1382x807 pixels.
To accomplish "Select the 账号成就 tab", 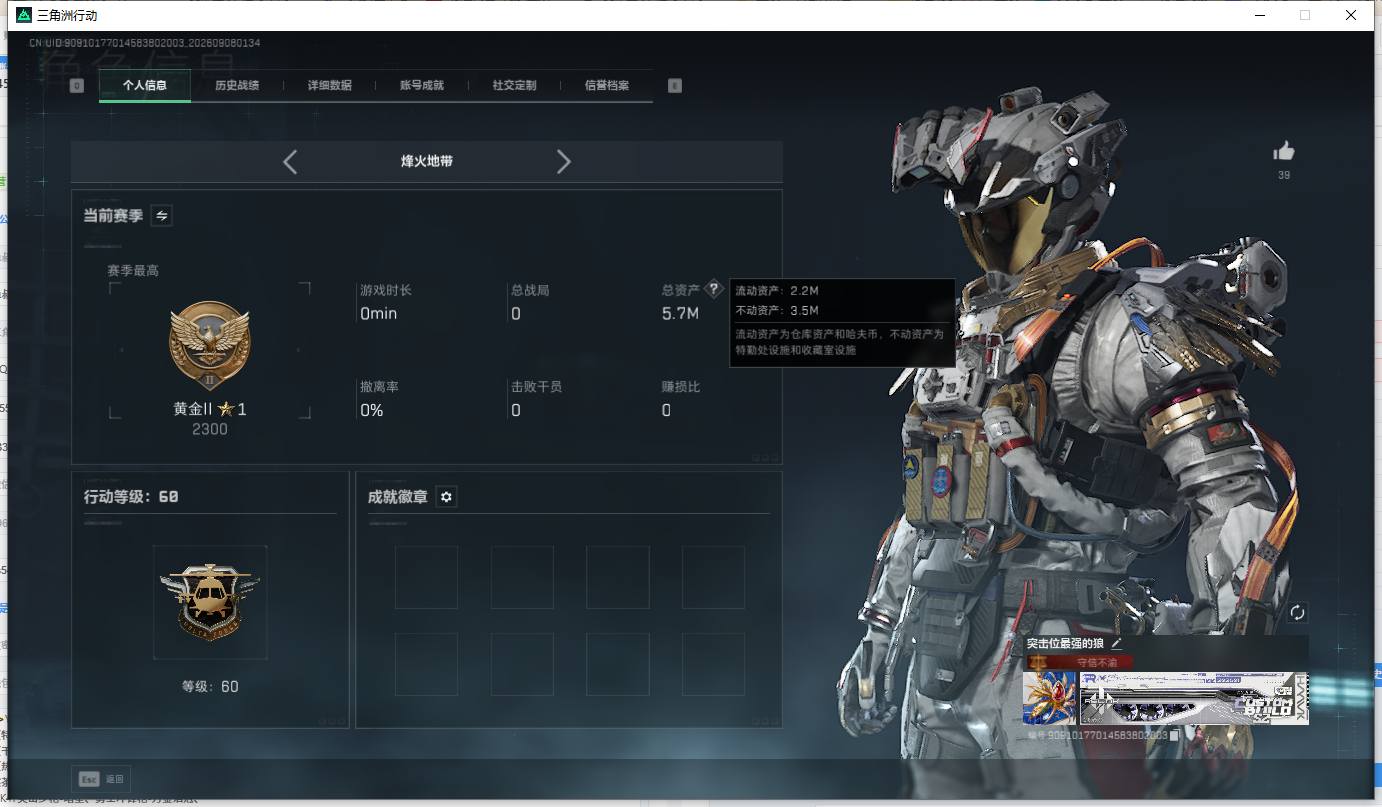I will pyautogui.click(x=422, y=86).
